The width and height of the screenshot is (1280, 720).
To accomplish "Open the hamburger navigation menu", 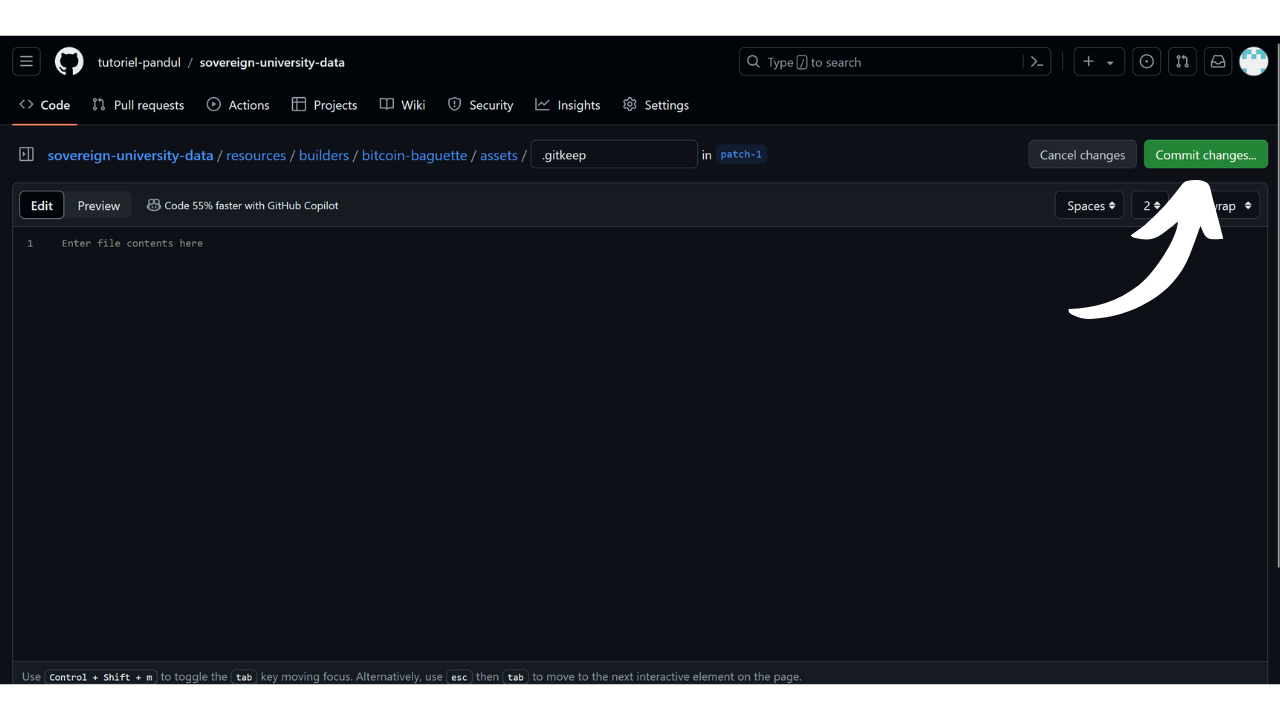I will [x=26, y=62].
